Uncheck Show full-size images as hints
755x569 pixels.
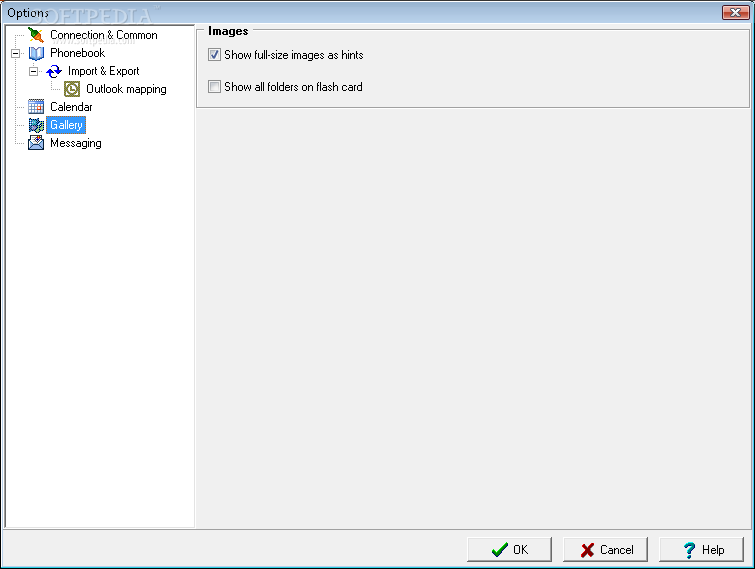(214, 54)
